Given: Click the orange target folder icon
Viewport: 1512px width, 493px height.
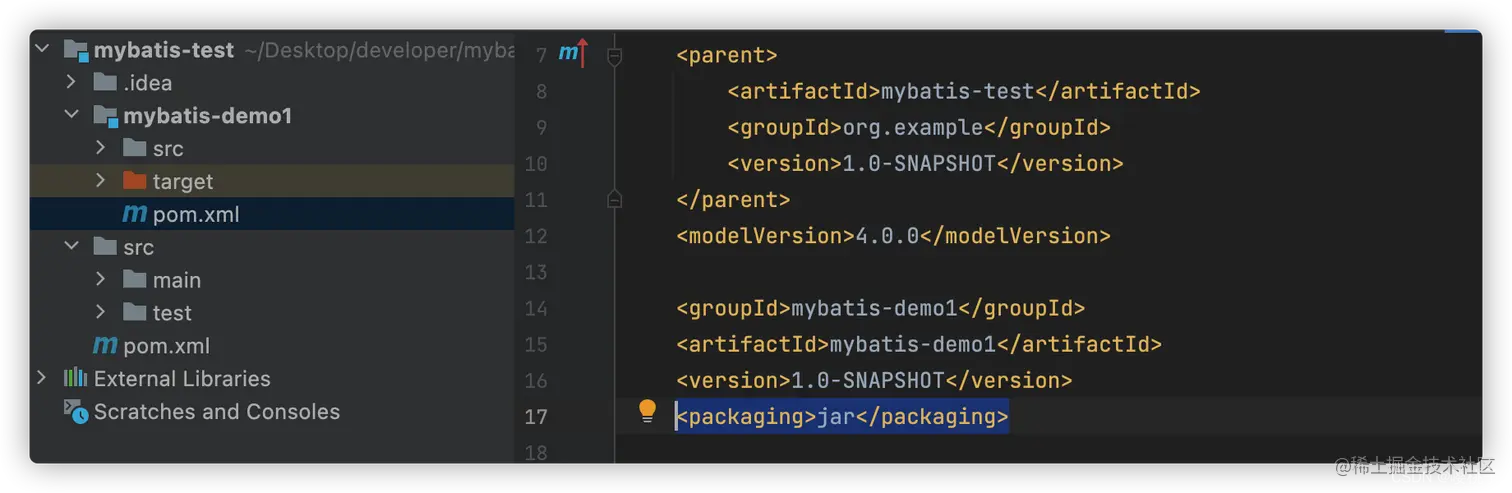Looking at the screenshot, I should click(134, 181).
